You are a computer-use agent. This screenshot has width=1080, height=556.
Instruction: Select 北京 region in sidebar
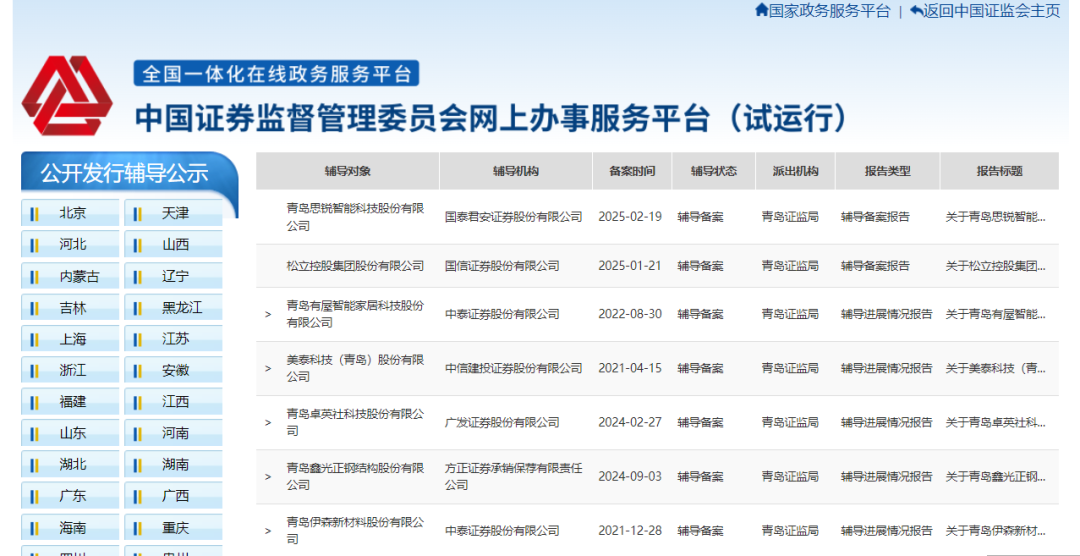[x=70, y=213]
